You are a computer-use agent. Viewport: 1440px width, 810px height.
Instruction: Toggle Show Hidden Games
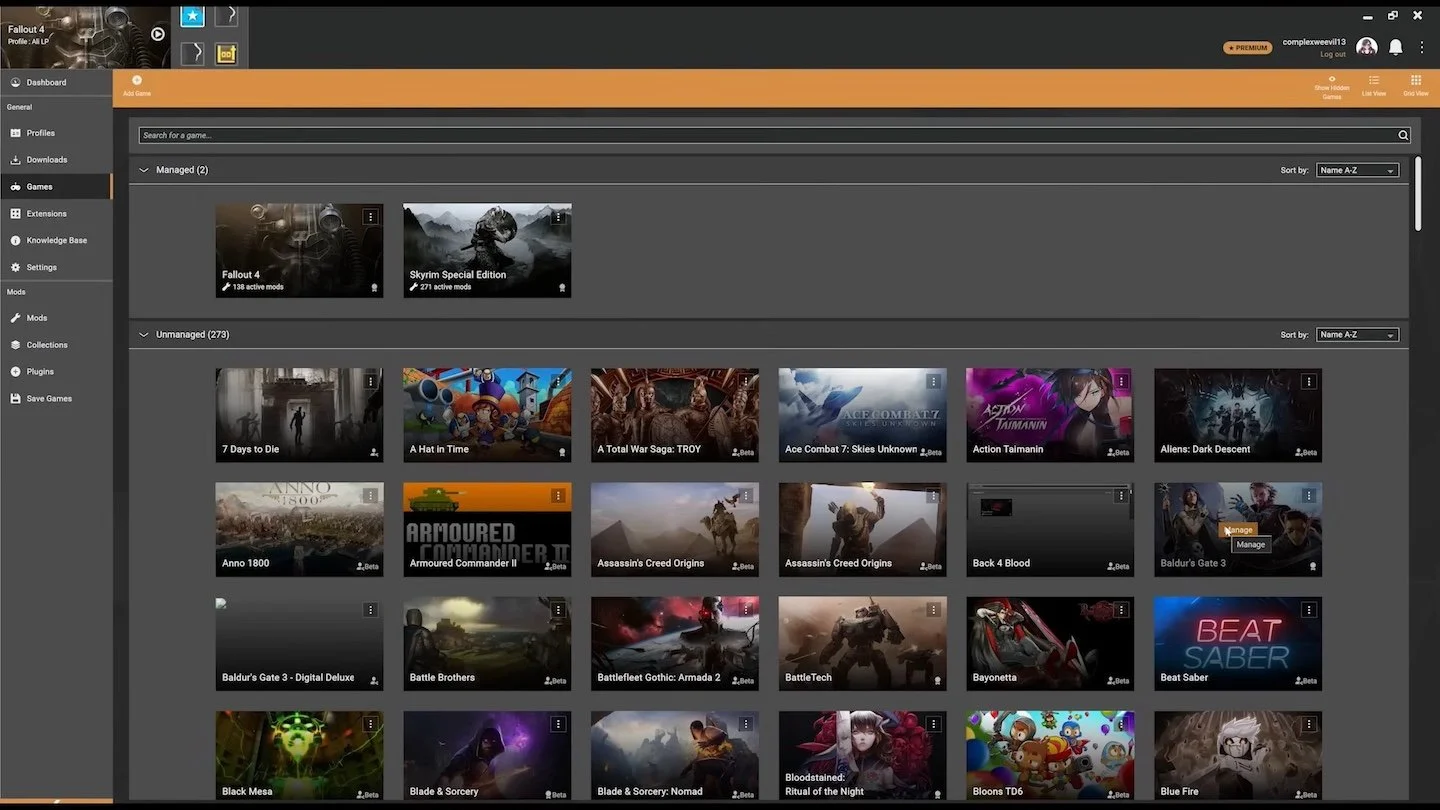click(x=1332, y=87)
